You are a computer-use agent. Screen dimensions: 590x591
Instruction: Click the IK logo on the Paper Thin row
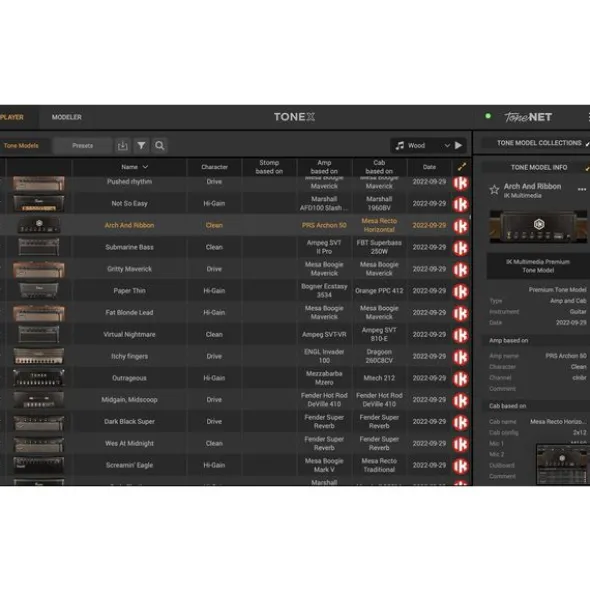(461, 292)
